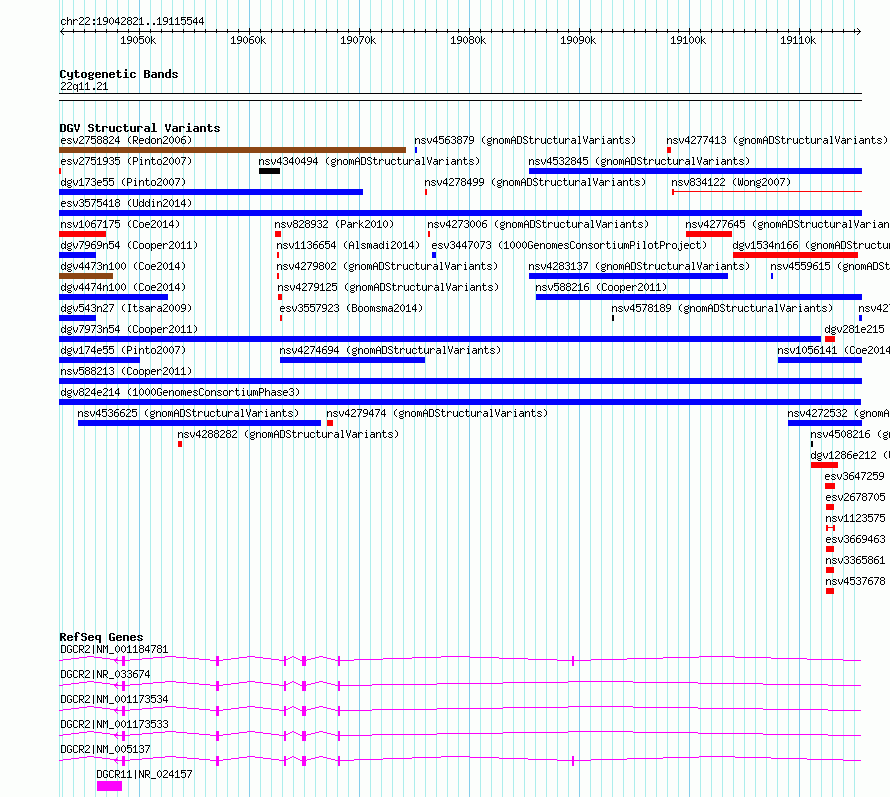
Task: Select the magenta DGCR11 gene block
Action: point(110,786)
